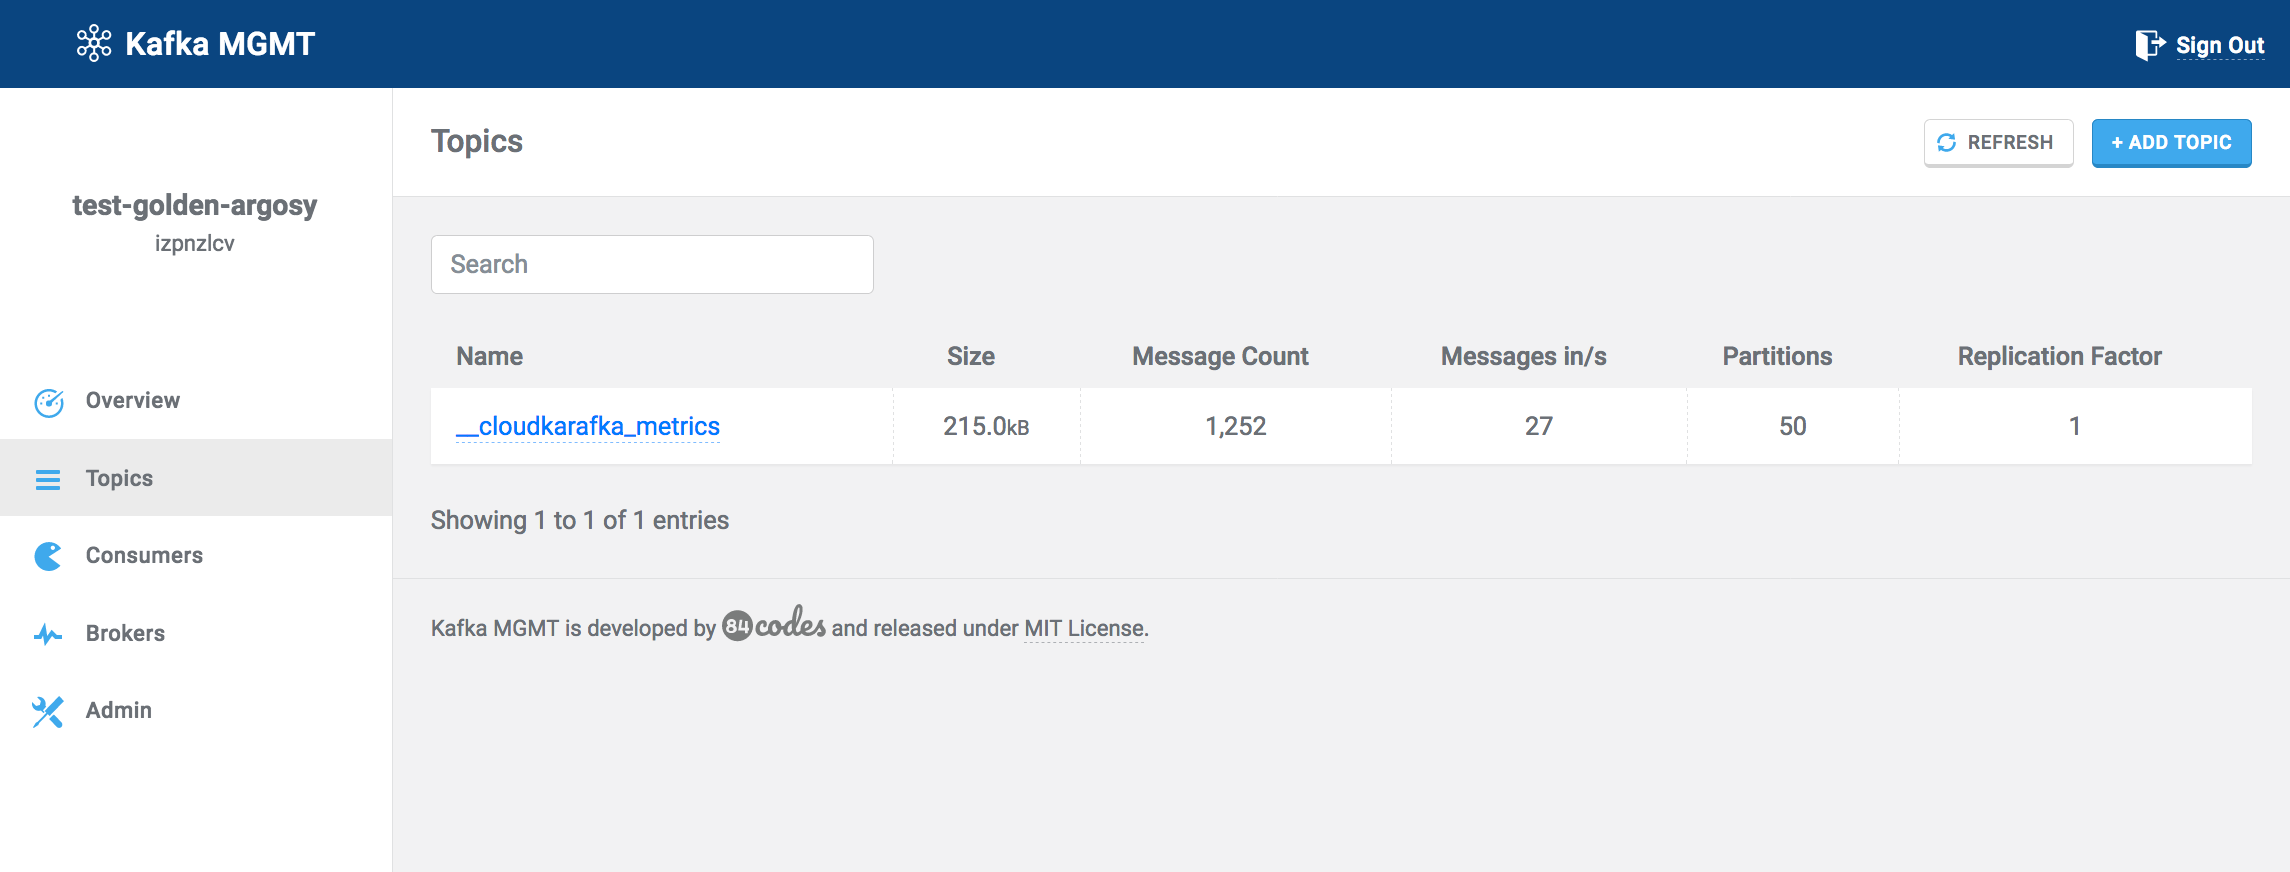
Task: Sort topics by Size column
Action: tap(971, 356)
